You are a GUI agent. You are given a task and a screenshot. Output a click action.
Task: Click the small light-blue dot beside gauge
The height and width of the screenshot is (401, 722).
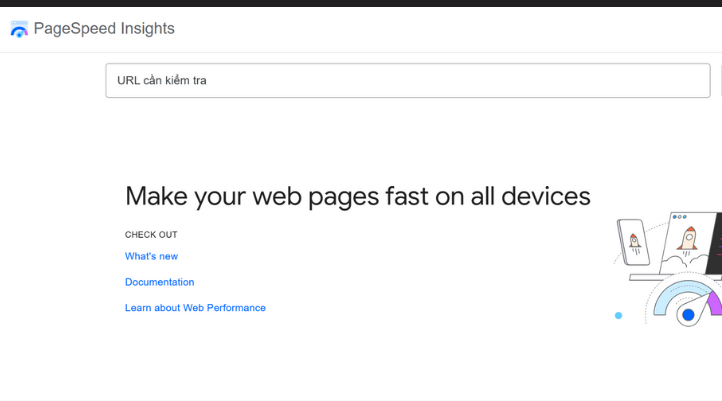(x=618, y=315)
